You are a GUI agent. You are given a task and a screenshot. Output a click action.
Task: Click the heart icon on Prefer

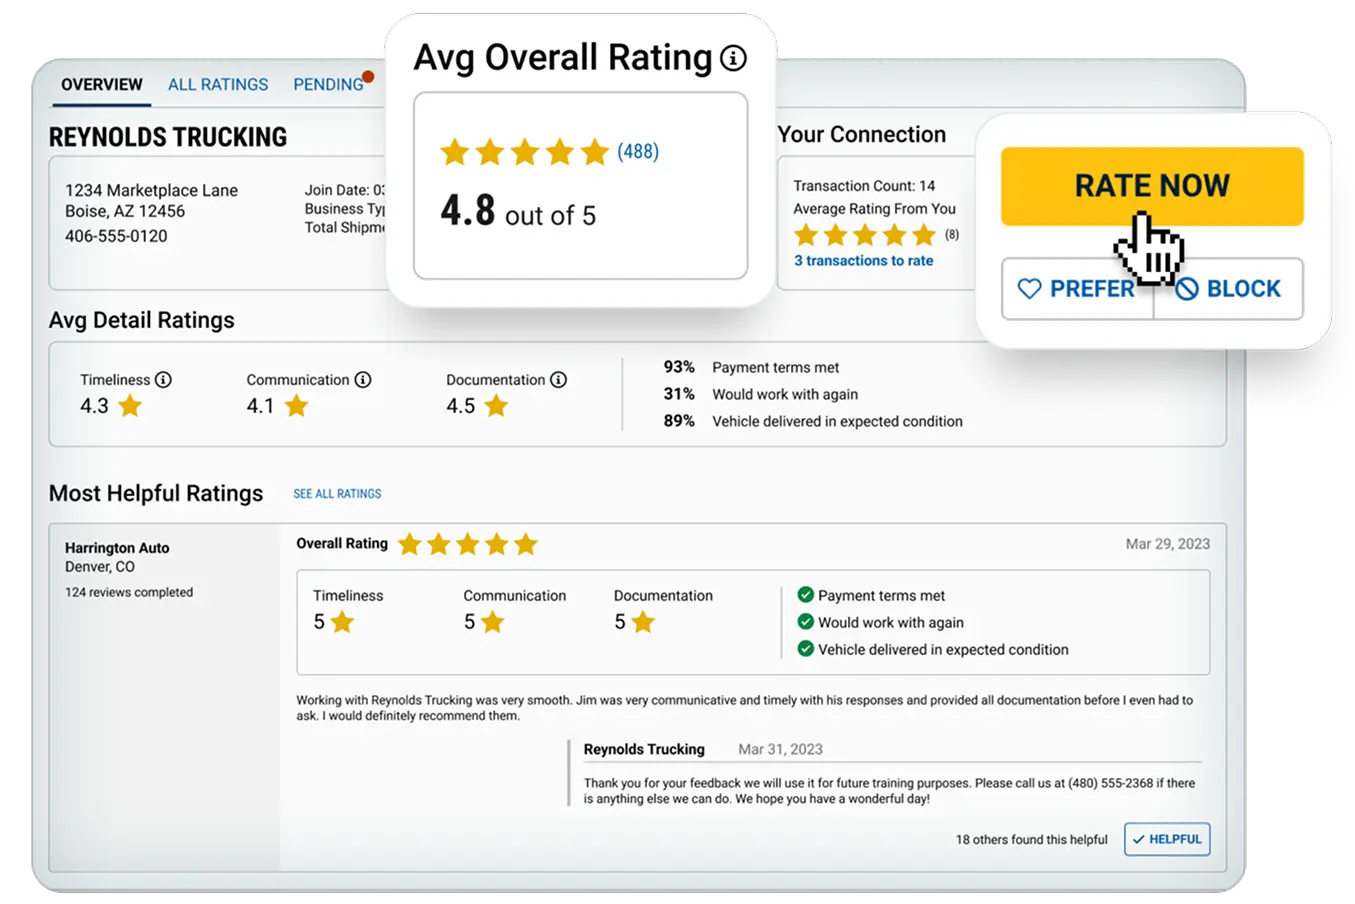(x=1029, y=289)
